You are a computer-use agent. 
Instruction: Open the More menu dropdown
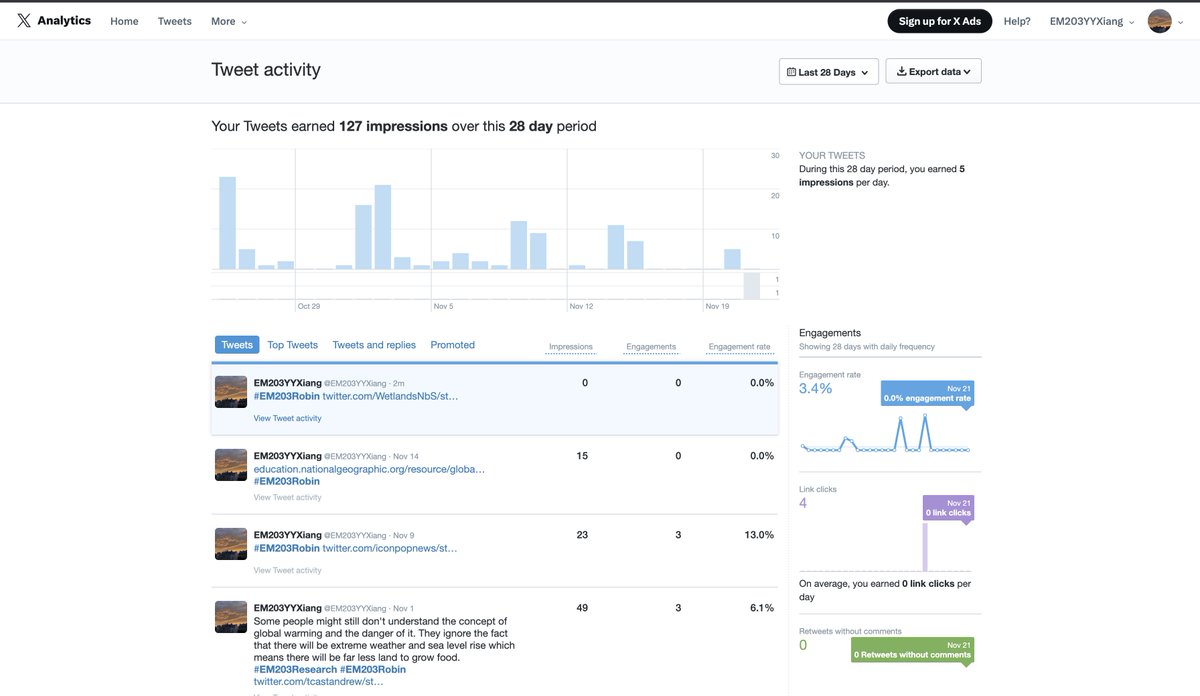point(229,21)
